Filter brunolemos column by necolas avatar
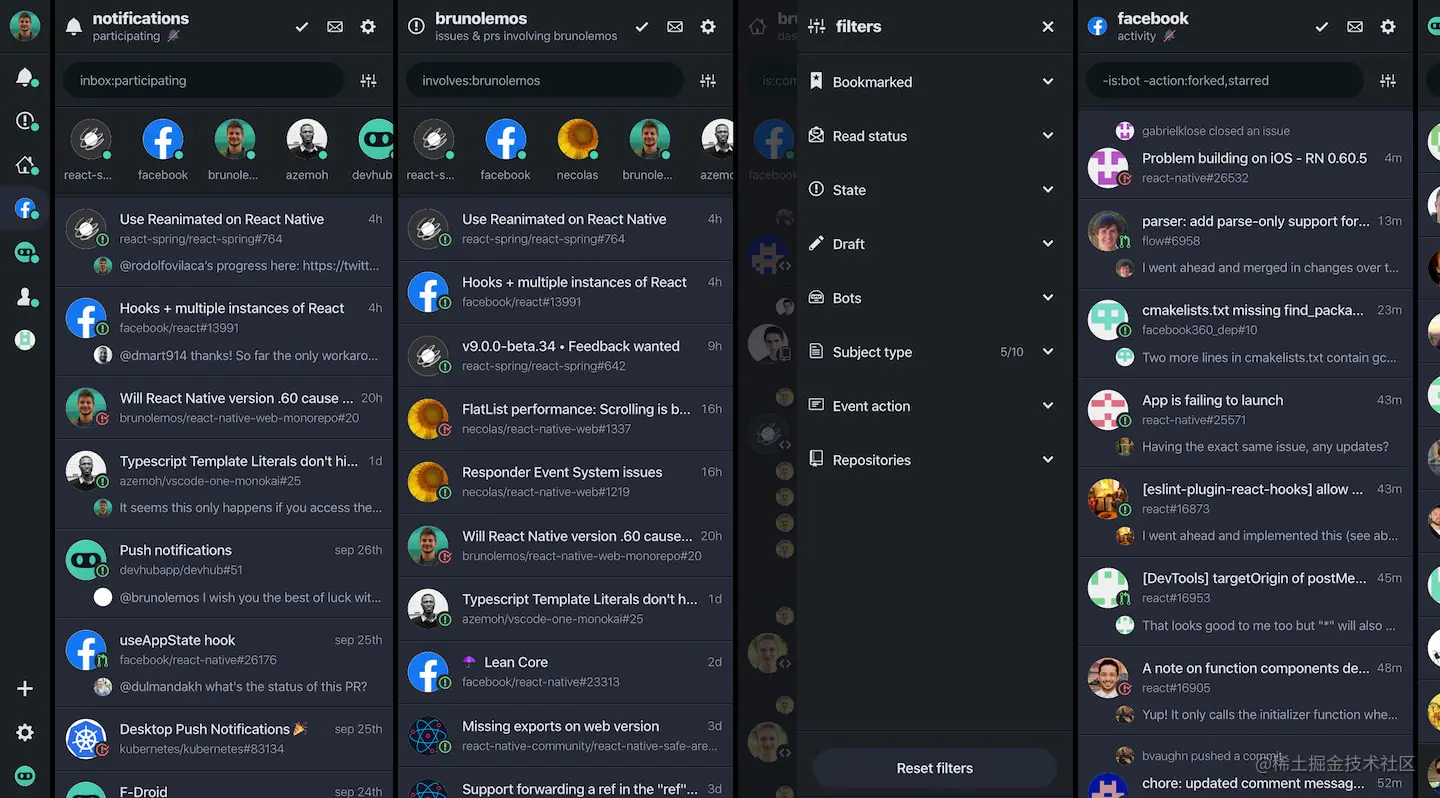1440x798 pixels. point(577,140)
